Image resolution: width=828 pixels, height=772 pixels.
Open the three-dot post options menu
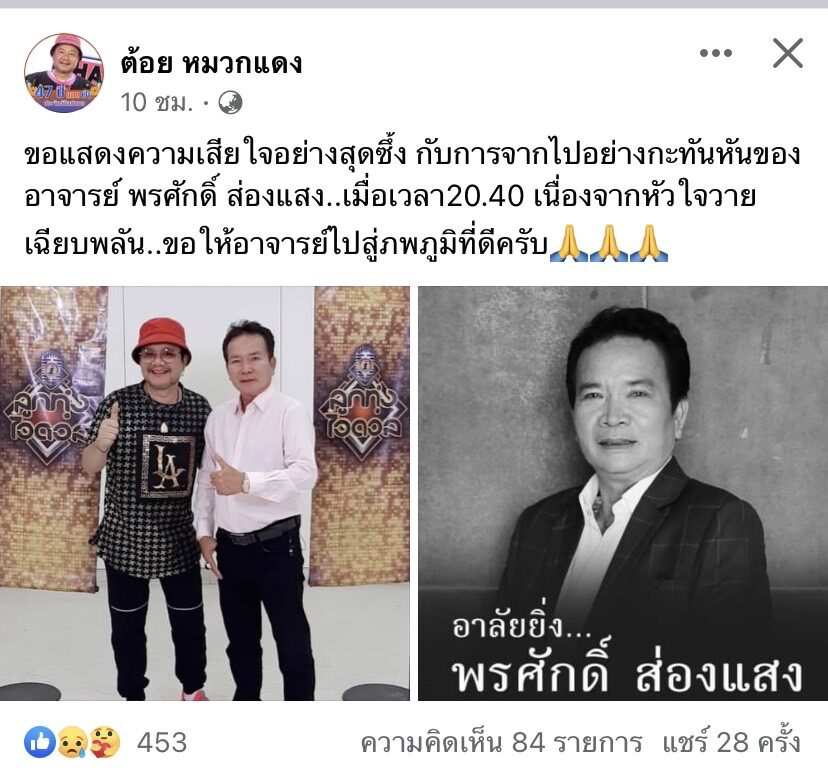716,53
